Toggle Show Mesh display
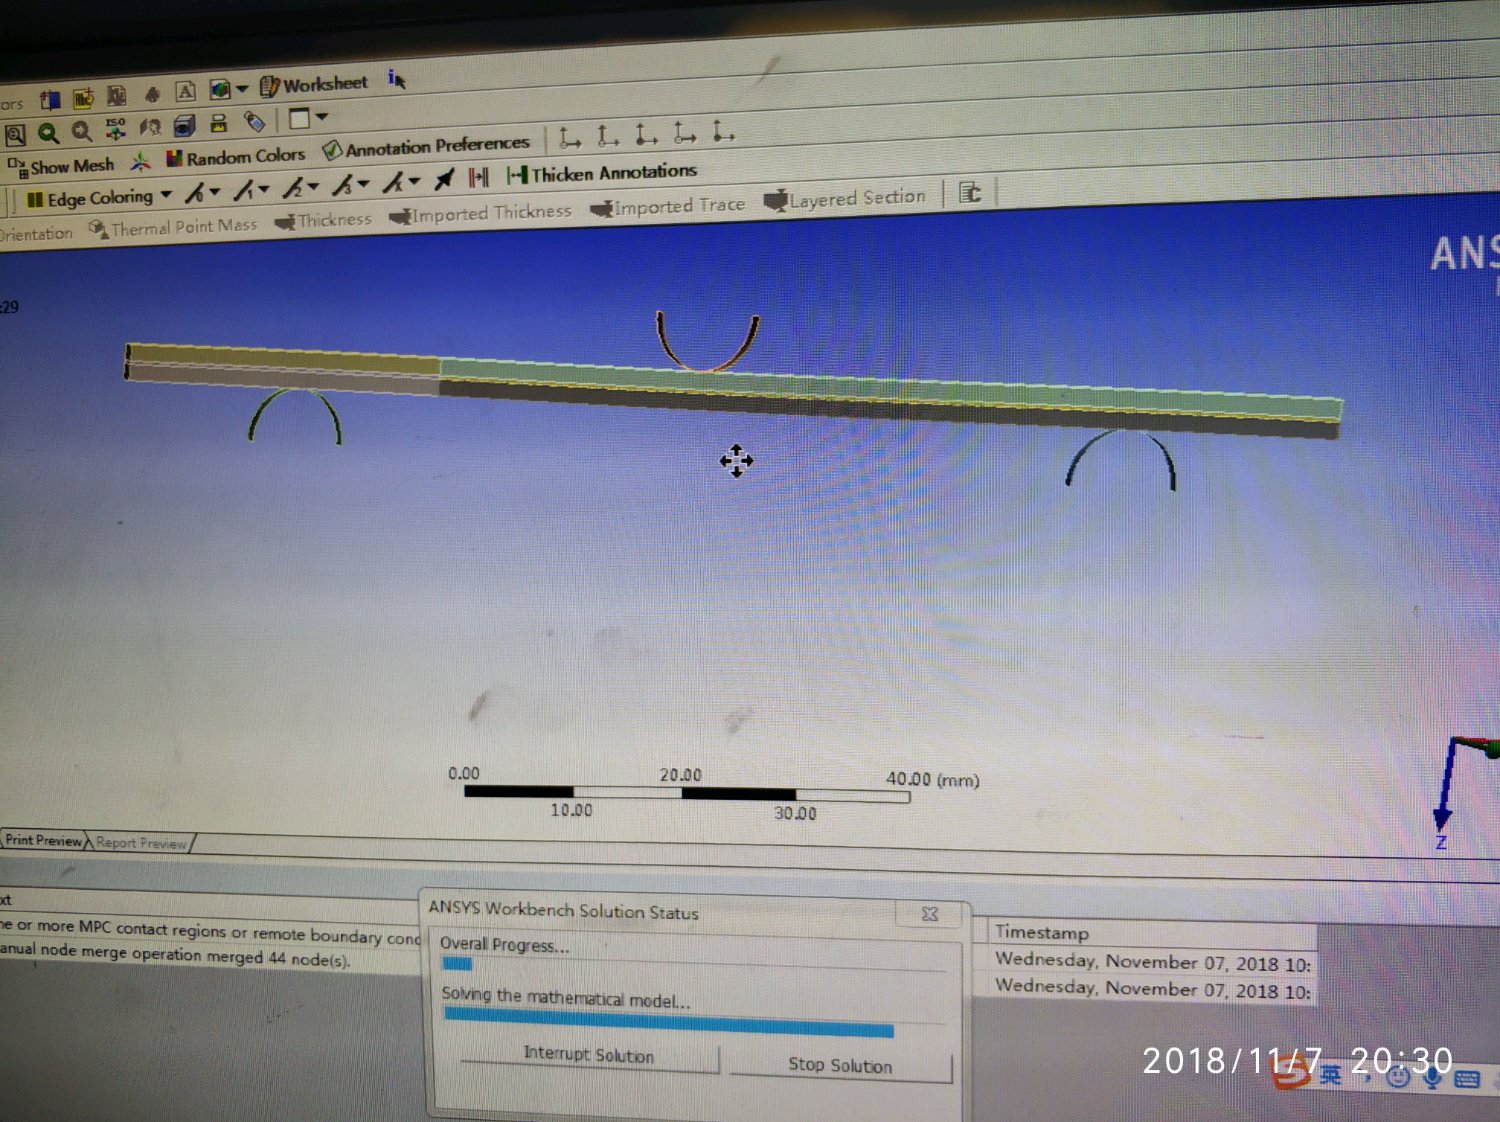Screen dimensions: 1500x1122 tap(62, 166)
